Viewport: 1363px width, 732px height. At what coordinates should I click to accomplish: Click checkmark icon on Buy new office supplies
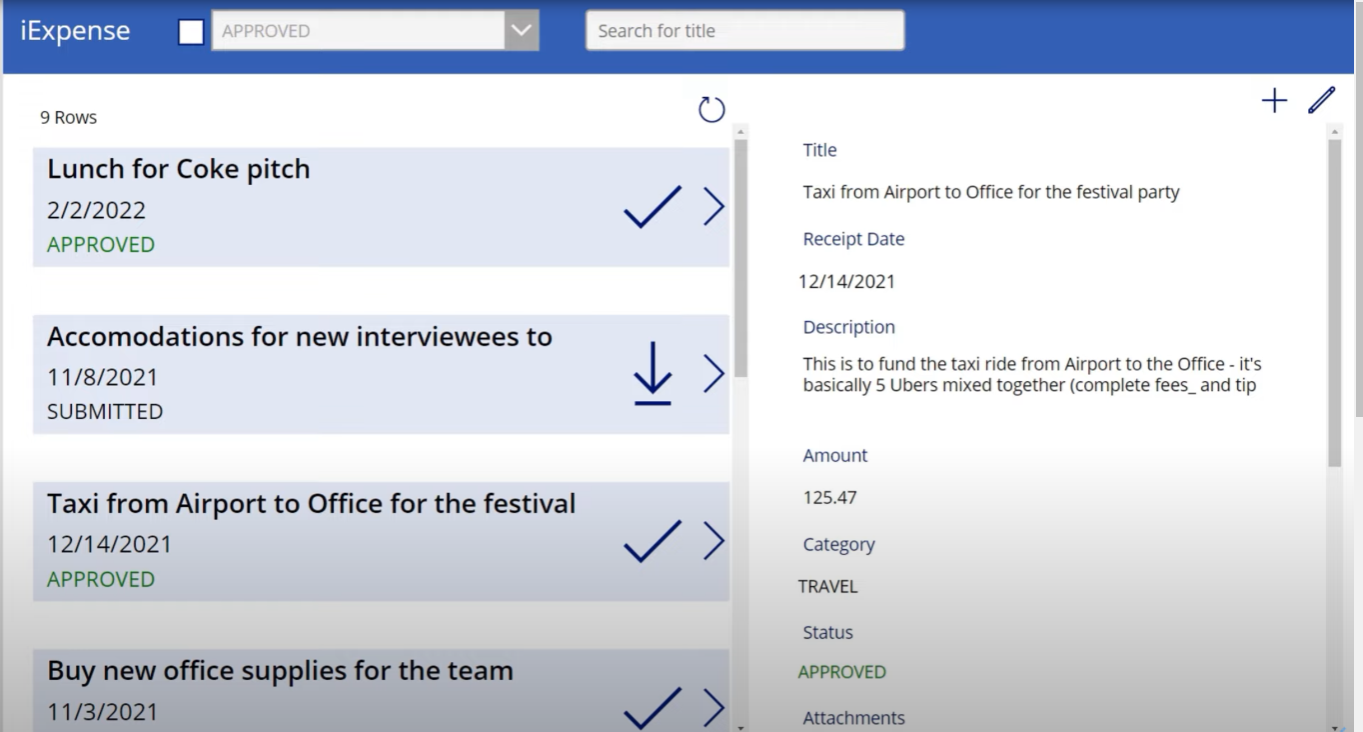click(x=652, y=707)
